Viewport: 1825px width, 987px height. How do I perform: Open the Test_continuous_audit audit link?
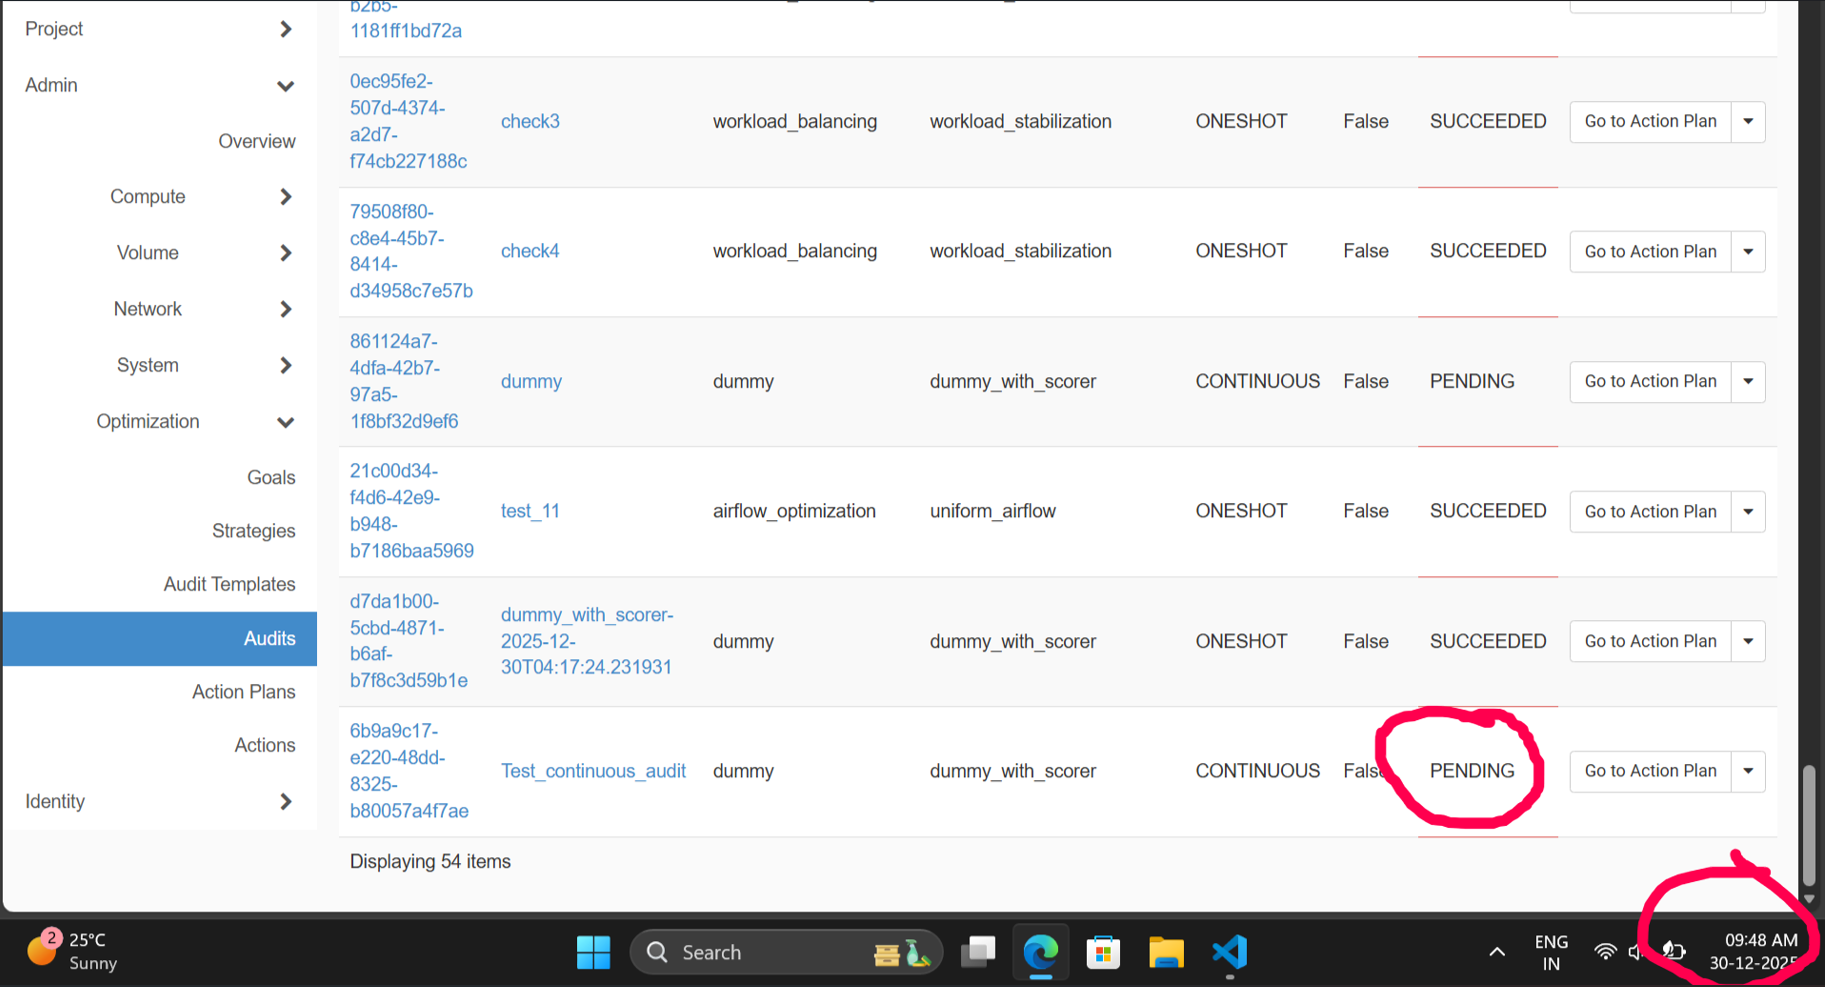[593, 771]
